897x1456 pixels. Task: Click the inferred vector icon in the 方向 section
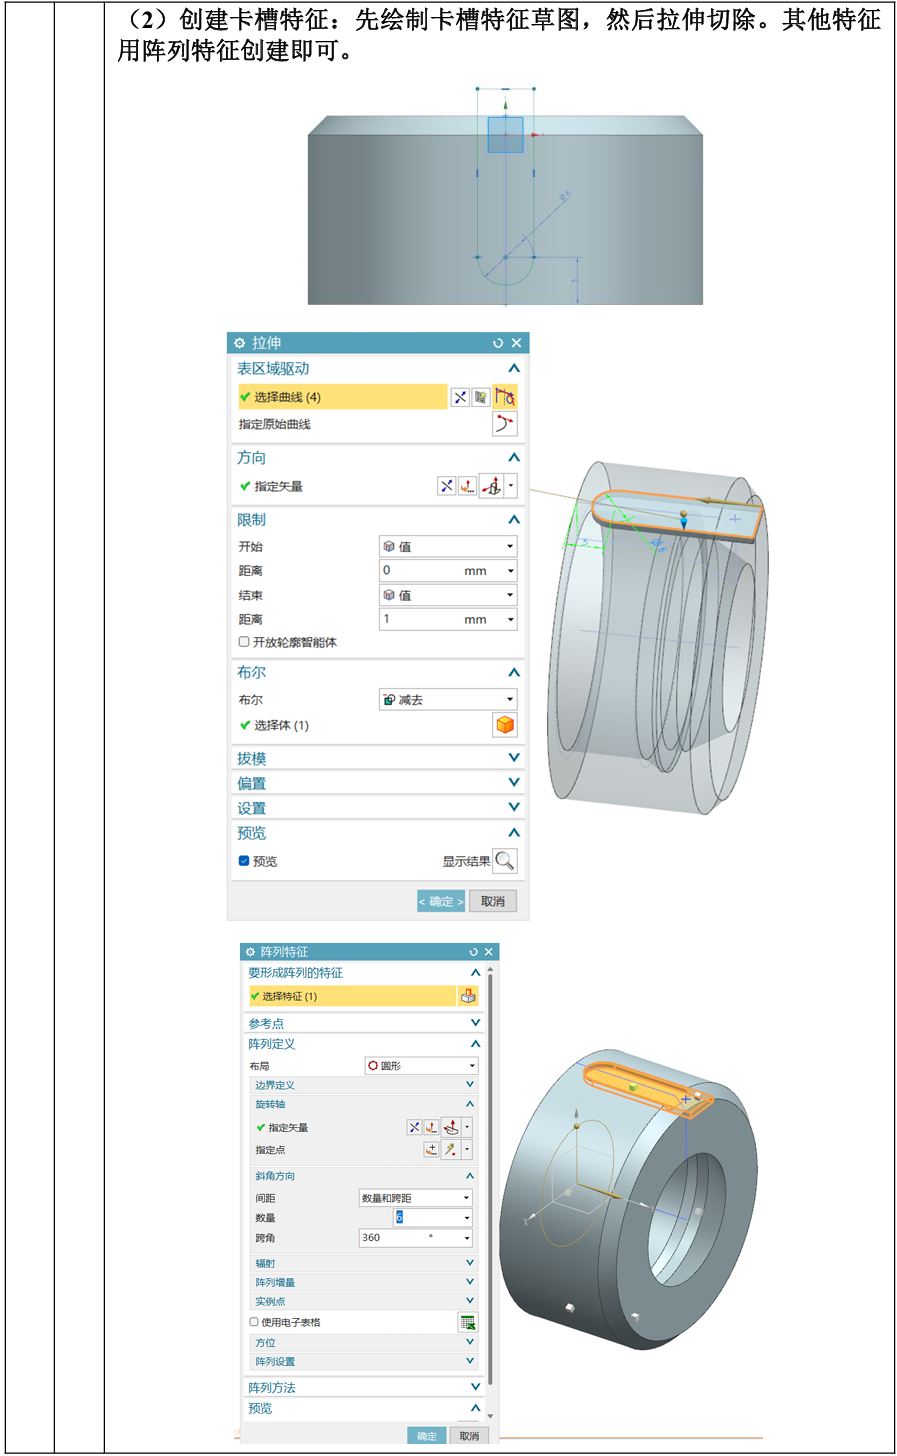[491, 486]
